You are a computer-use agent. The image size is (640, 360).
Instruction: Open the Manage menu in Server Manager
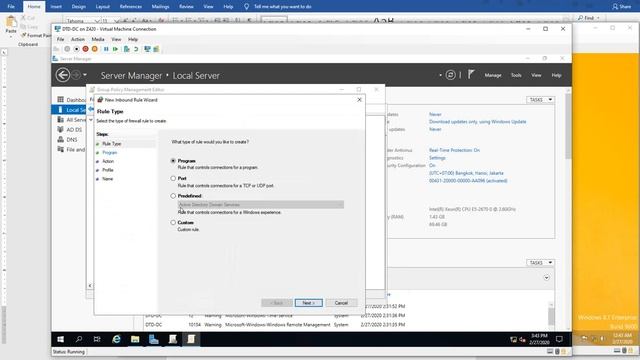coord(493,75)
